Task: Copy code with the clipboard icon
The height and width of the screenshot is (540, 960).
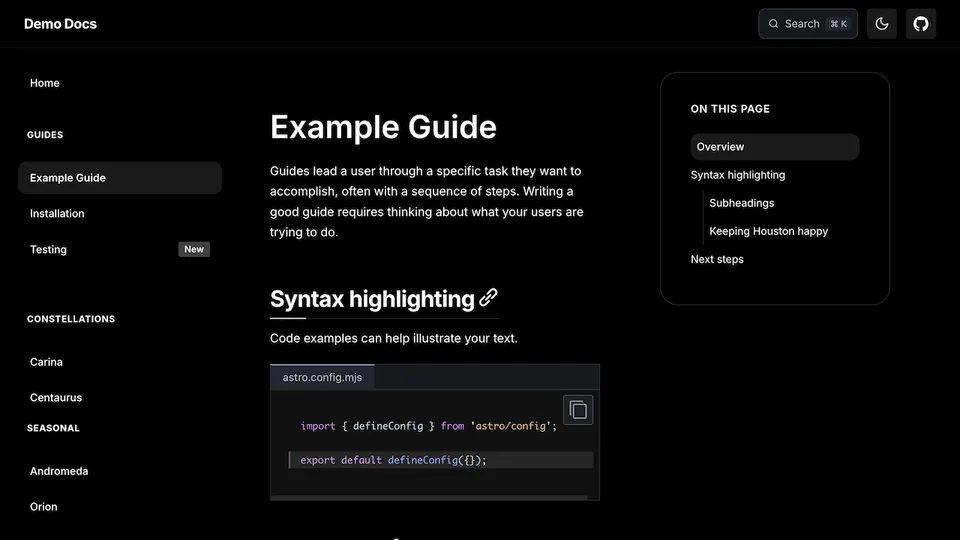Action: [578, 410]
